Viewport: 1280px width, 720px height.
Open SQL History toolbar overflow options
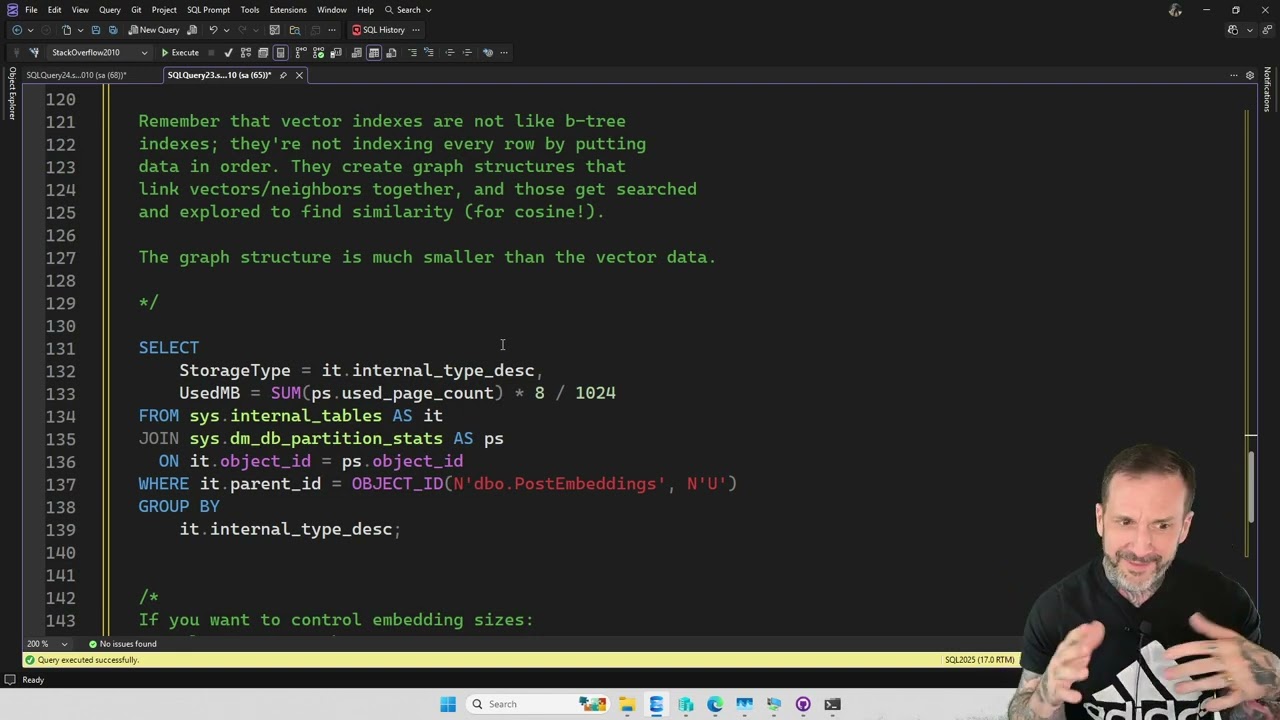point(416,29)
